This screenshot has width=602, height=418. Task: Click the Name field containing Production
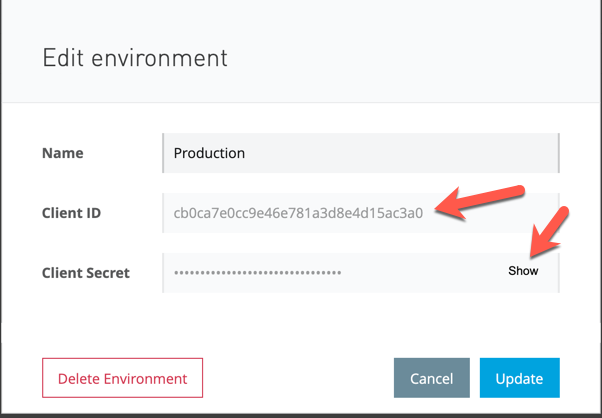pyautogui.click(x=360, y=154)
